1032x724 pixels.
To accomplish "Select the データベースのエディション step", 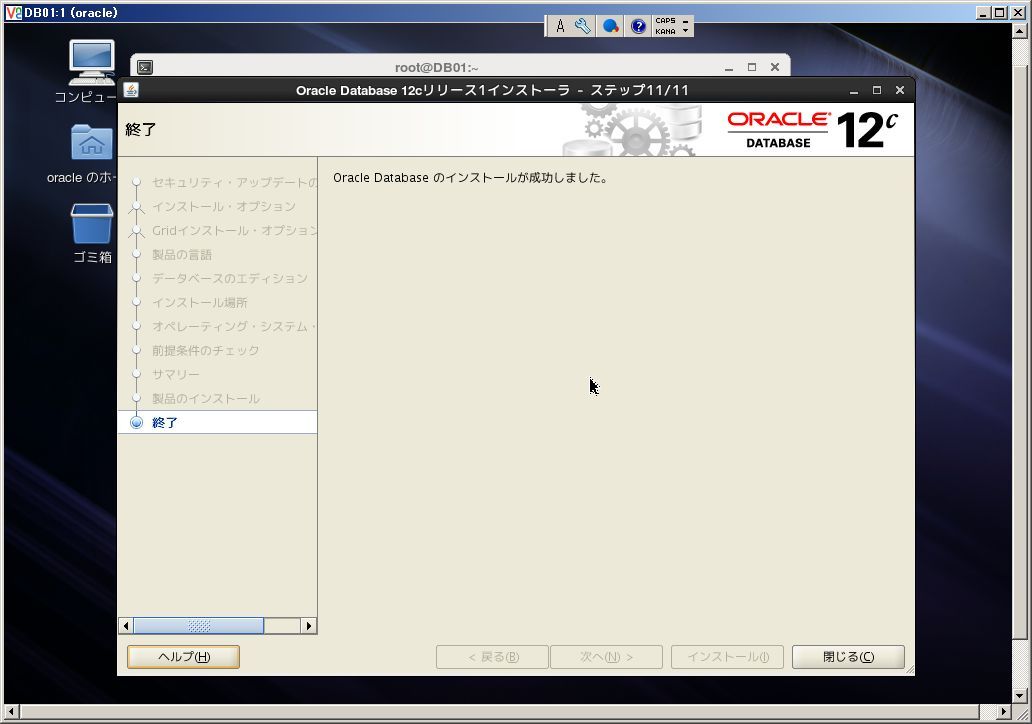I will (230, 278).
